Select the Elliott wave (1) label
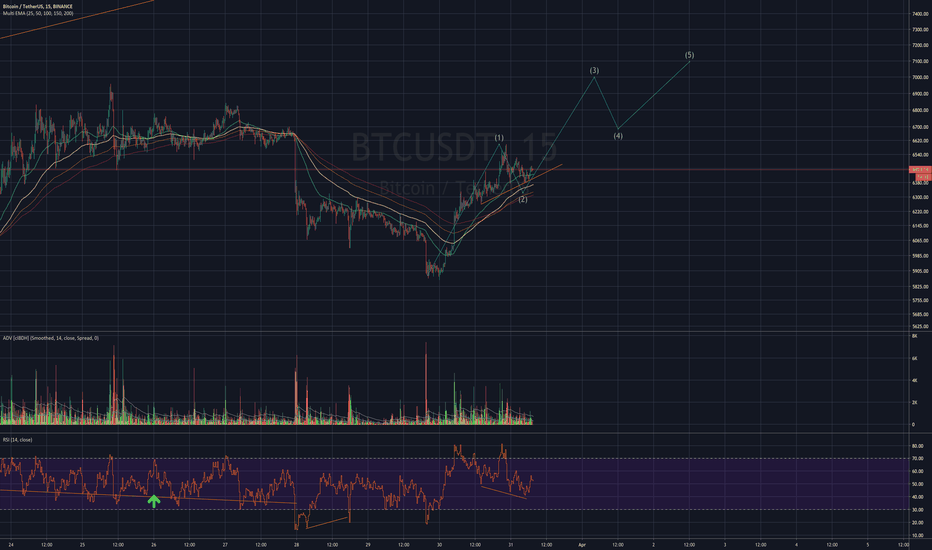 coord(499,138)
